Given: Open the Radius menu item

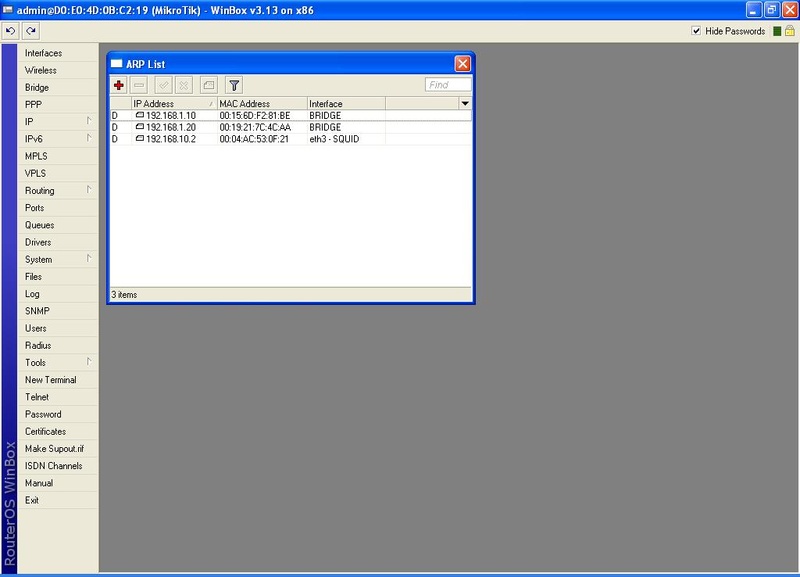Looking at the screenshot, I should [58, 345].
